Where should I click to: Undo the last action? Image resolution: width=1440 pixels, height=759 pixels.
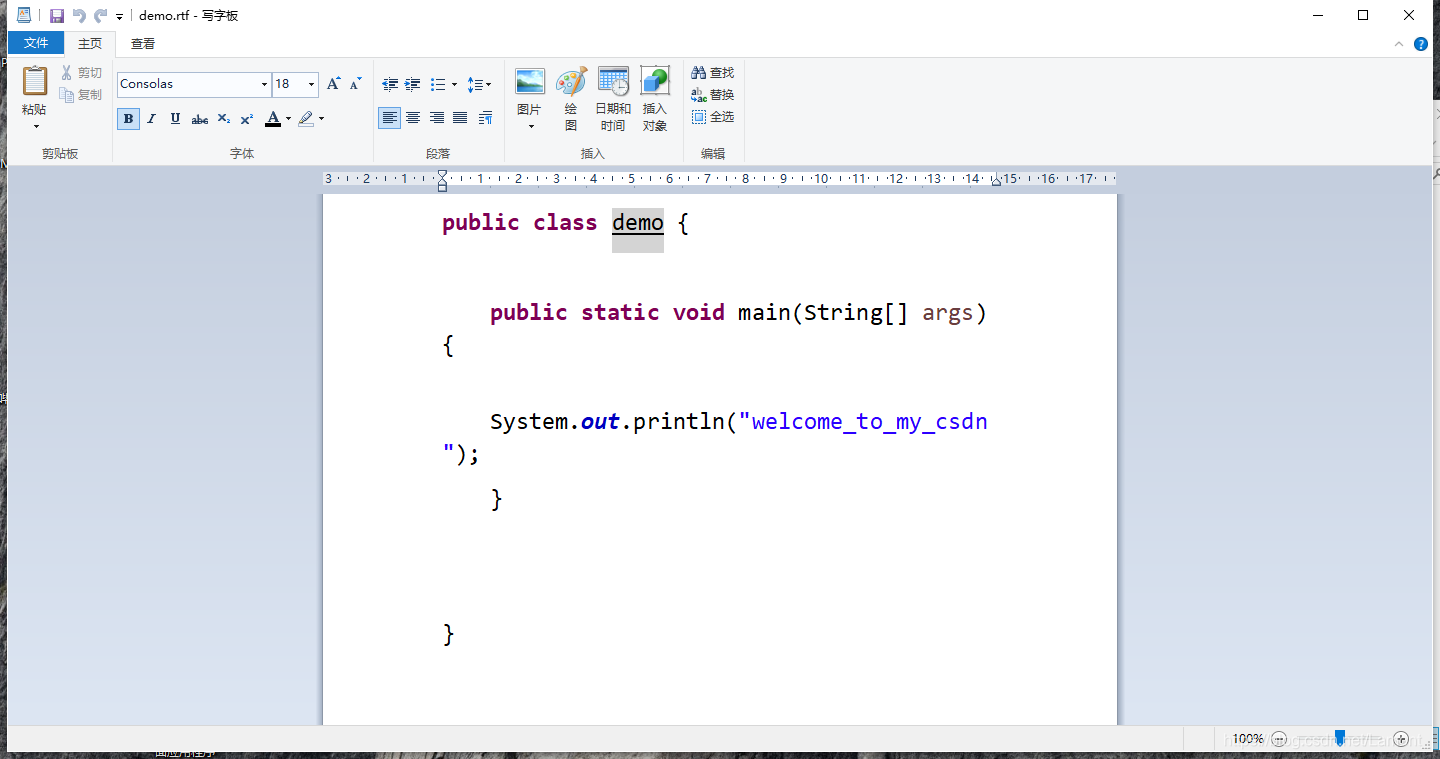tap(79, 16)
